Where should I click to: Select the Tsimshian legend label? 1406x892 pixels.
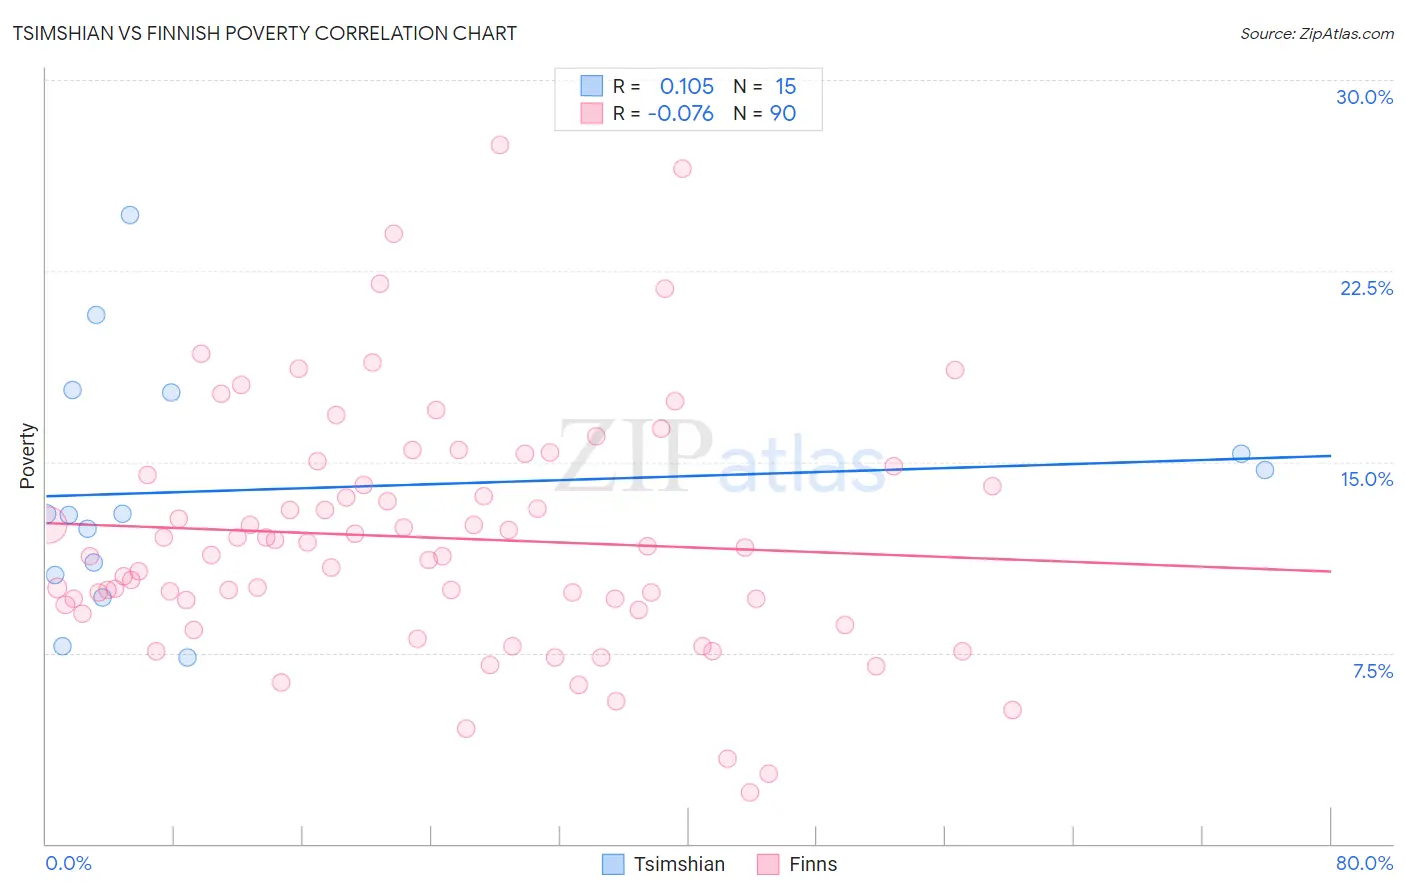[x=679, y=864]
